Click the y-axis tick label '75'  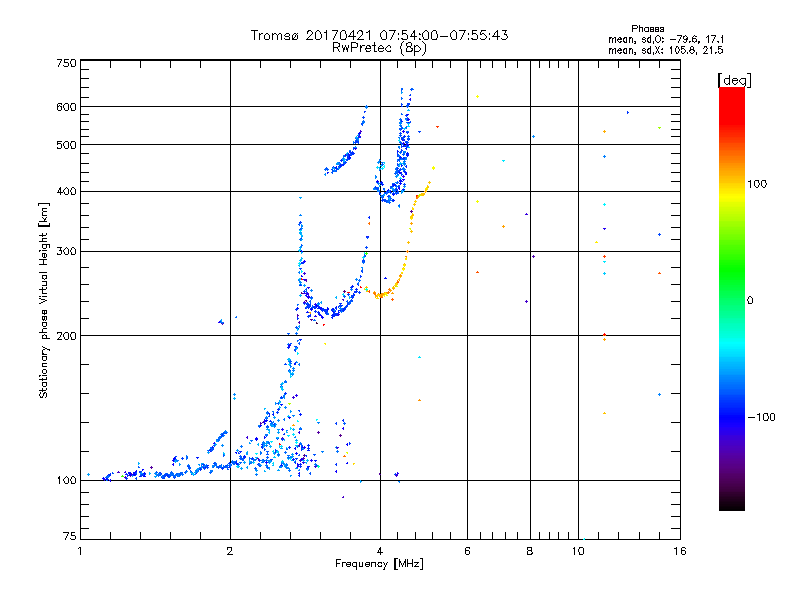(x=70, y=536)
